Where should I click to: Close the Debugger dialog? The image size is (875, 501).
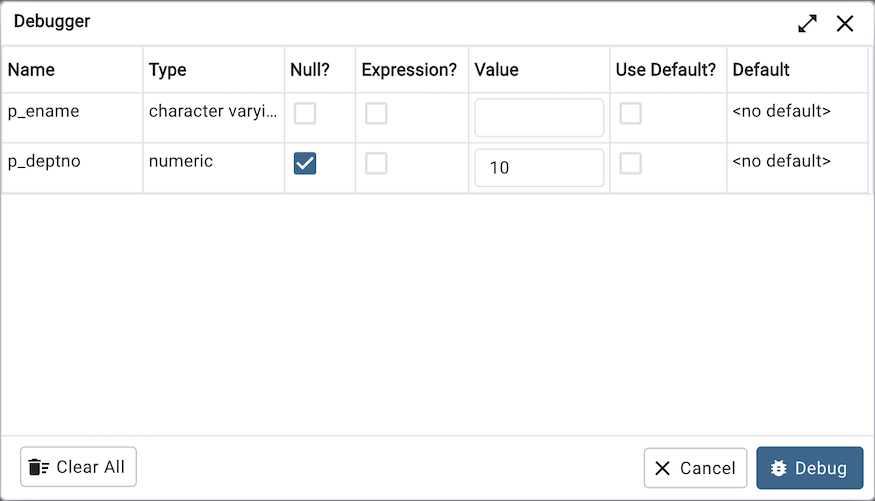[x=845, y=23]
